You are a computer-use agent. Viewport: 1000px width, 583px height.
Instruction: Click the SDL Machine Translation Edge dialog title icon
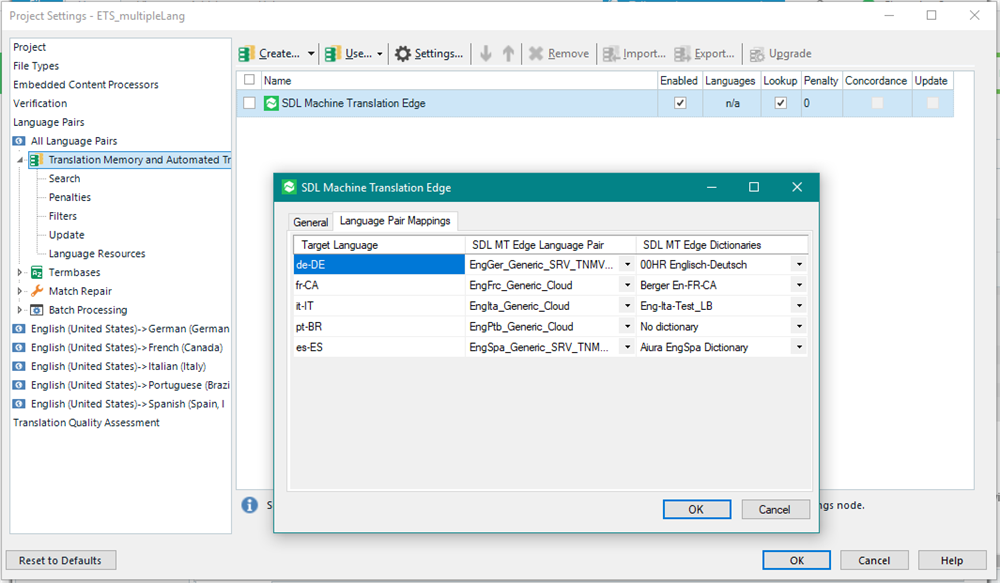(290, 187)
